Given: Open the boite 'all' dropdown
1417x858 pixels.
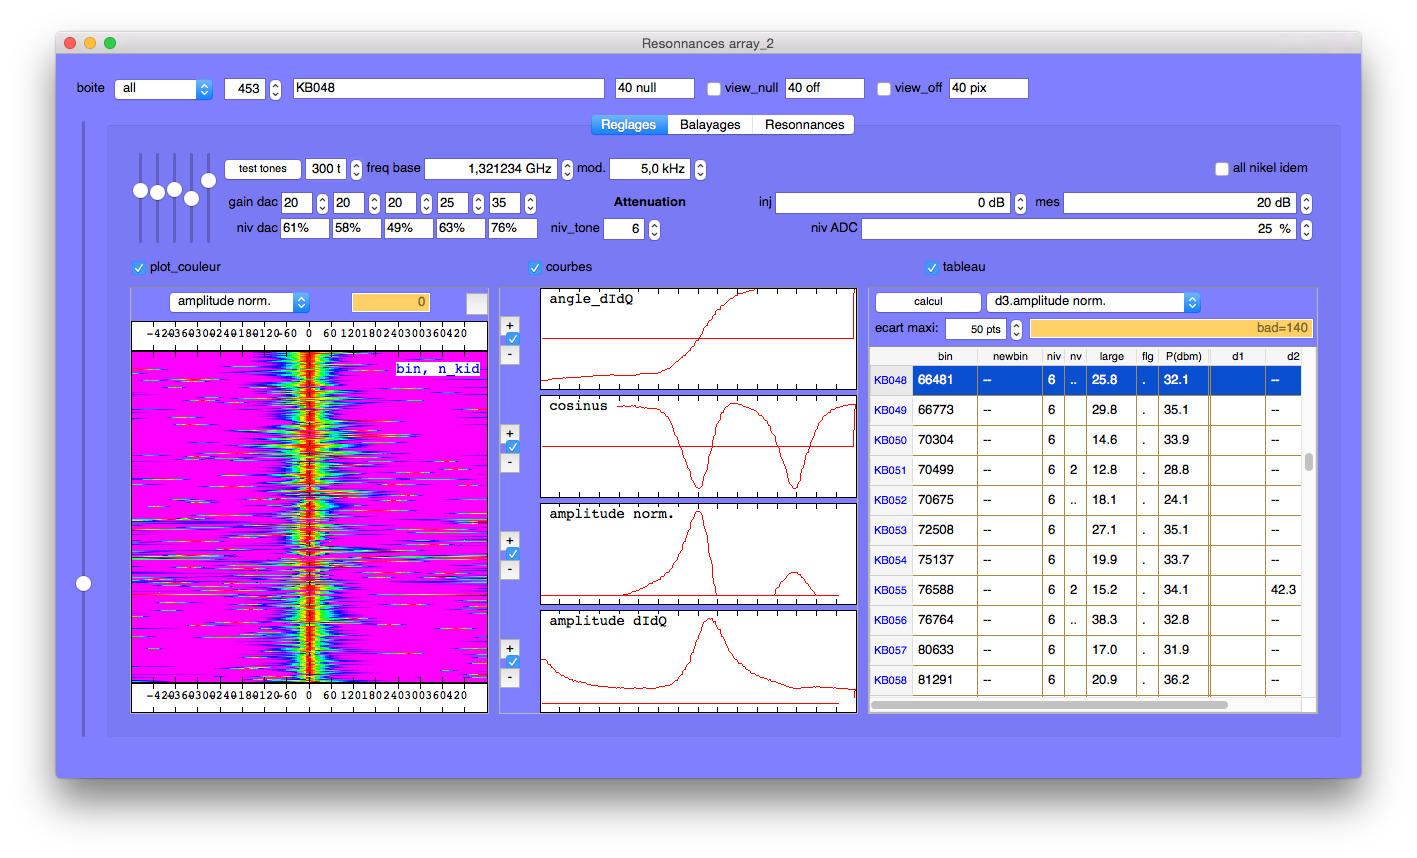Looking at the screenshot, I should tap(163, 89).
